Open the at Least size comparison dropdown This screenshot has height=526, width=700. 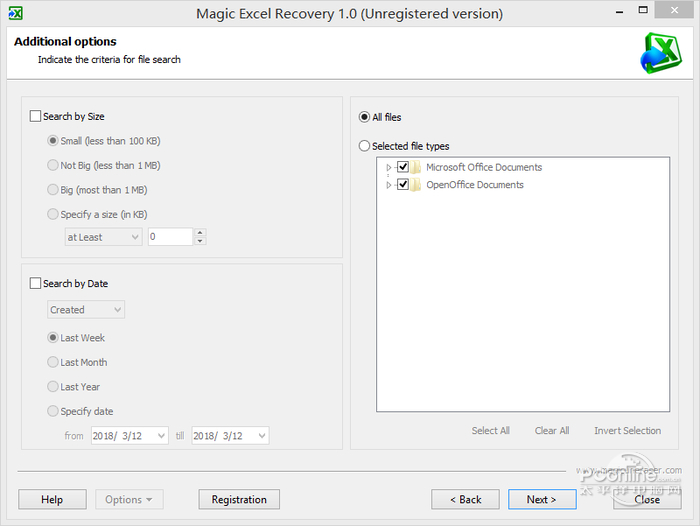tap(104, 237)
